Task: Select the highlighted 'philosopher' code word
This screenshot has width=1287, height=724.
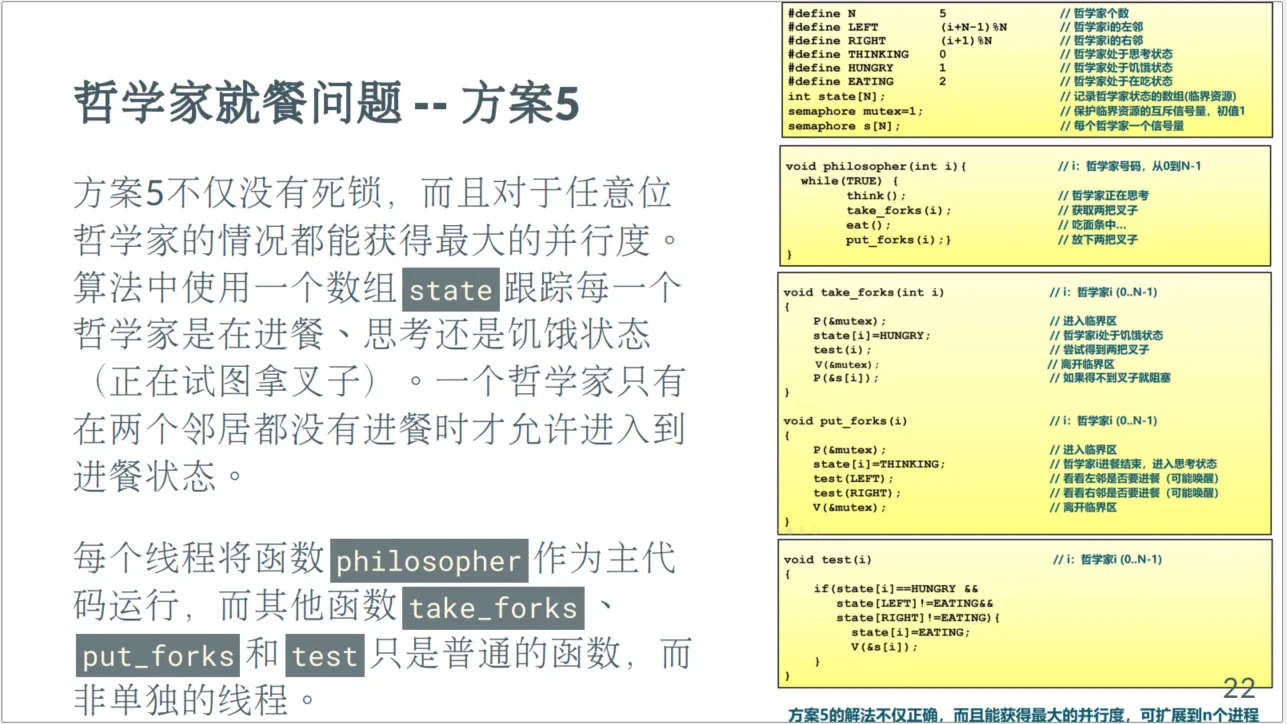Action: pyautogui.click(x=429, y=561)
